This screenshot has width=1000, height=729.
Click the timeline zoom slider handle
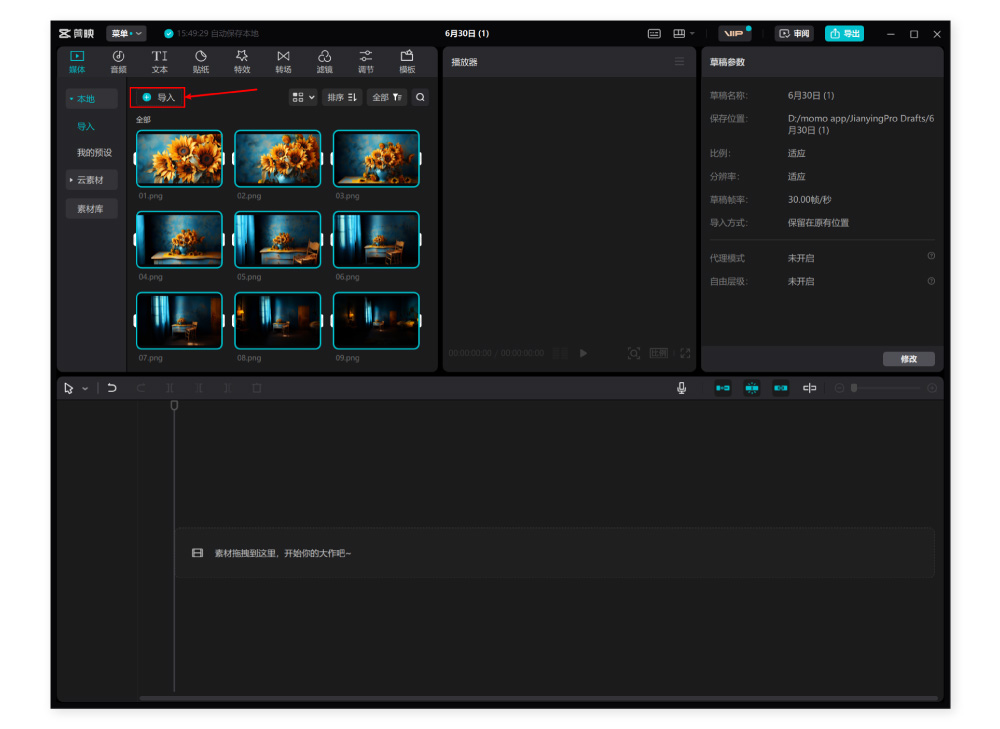point(854,388)
